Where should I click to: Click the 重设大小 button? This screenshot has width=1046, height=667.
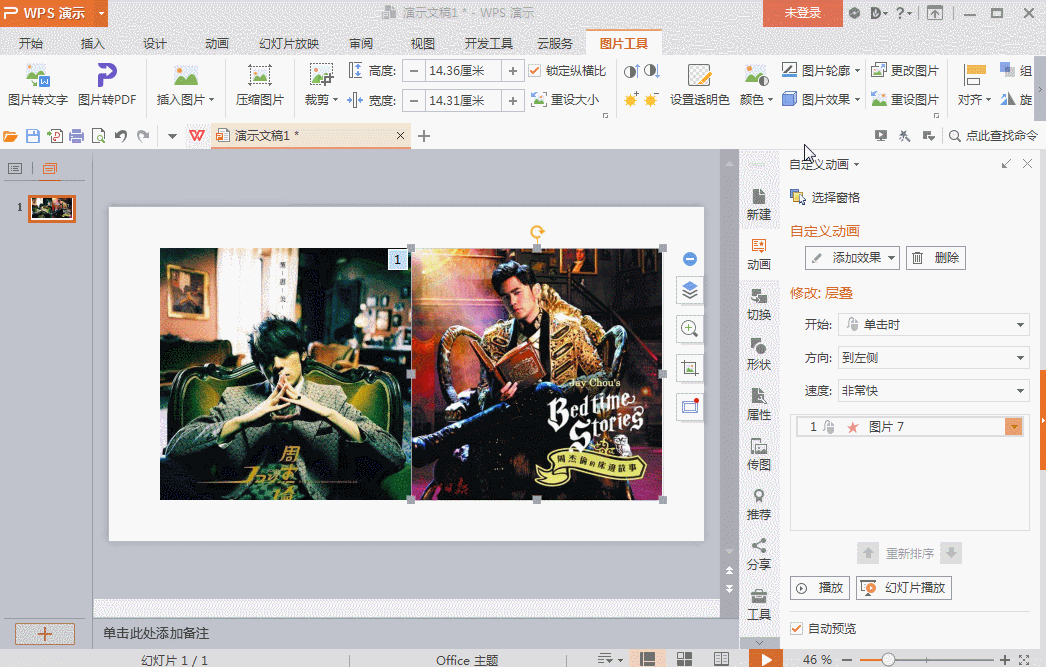tap(565, 100)
